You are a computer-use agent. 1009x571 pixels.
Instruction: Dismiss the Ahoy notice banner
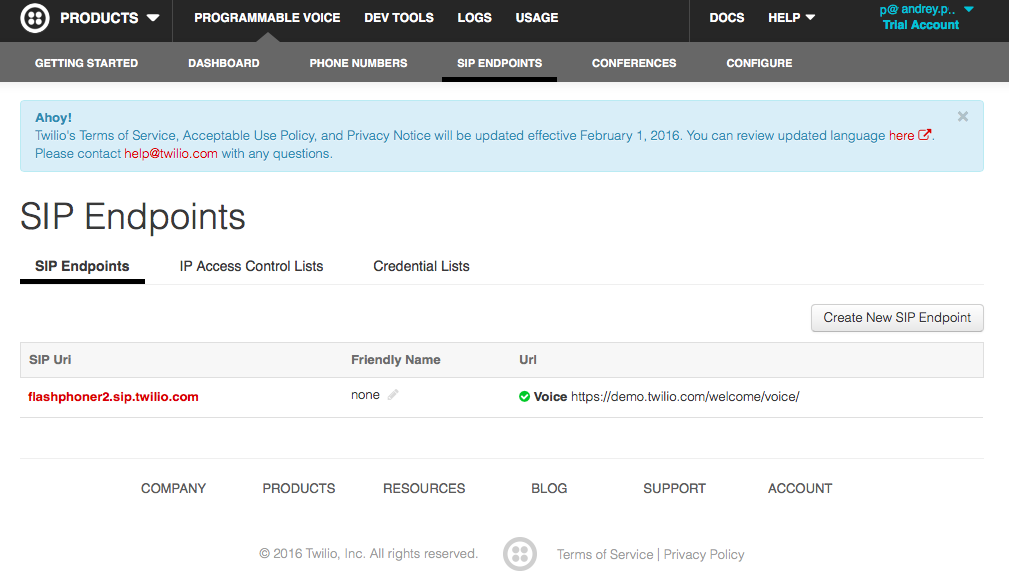coord(963,117)
